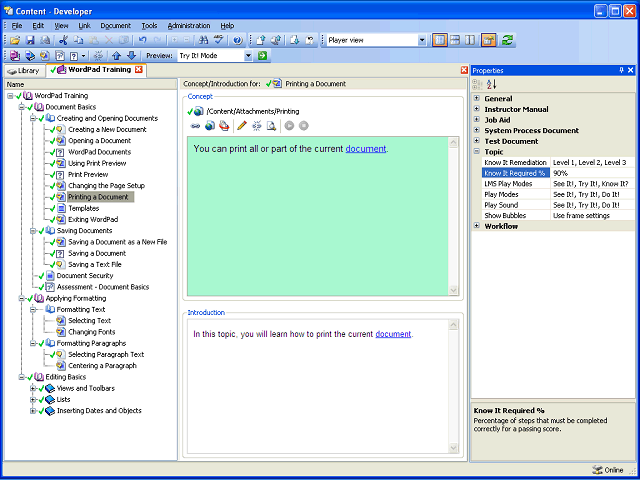The image size is (640, 480).
Task: Switch to the Library tab
Action: tap(24, 71)
